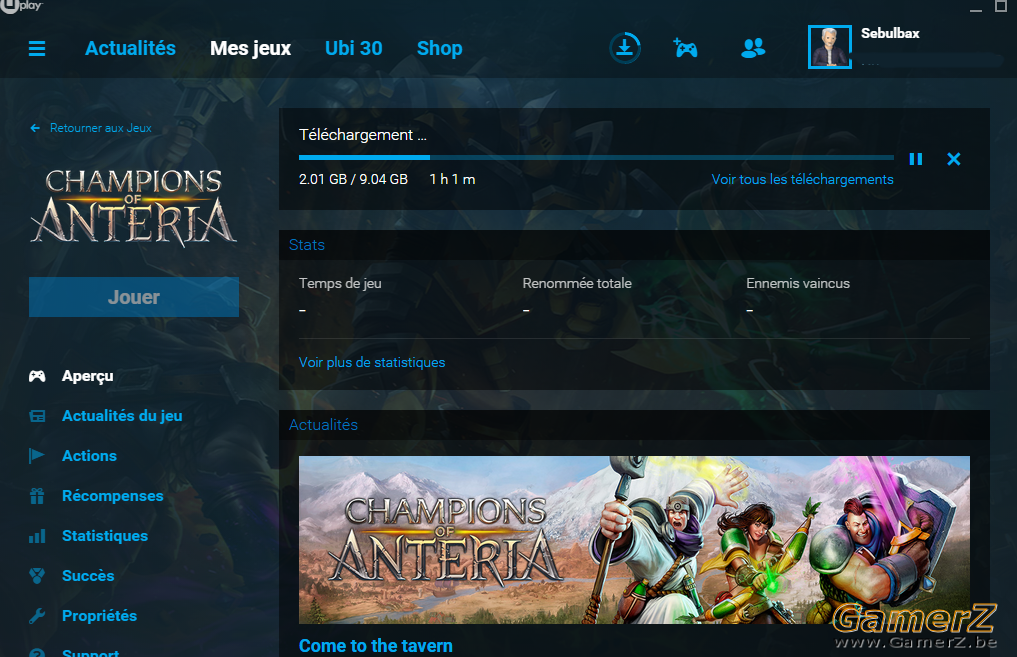Open Récompenses in the sidebar
The width and height of the screenshot is (1017, 657).
coord(113,496)
